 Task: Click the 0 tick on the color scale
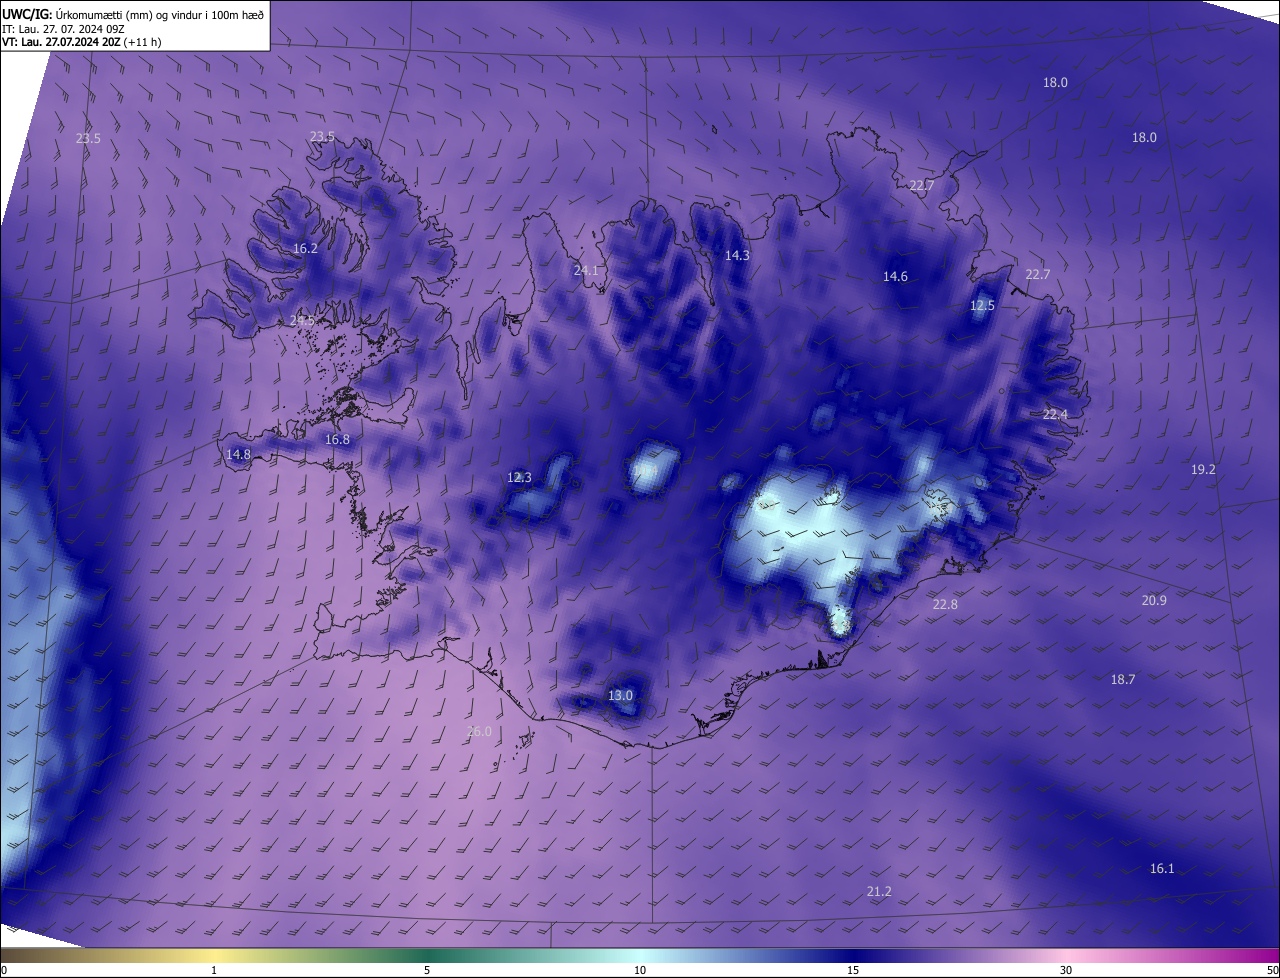pyautogui.click(x=4, y=970)
